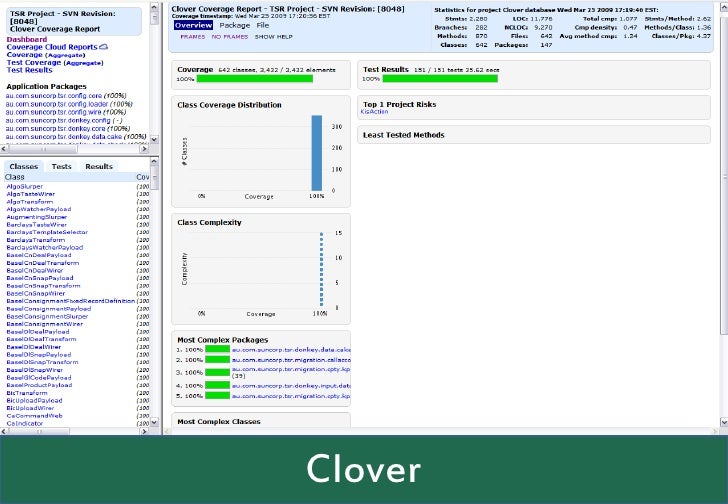Open package au.com.suncorp.tsr.config.core
The width and height of the screenshot is (728, 504).
(x=54, y=96)
